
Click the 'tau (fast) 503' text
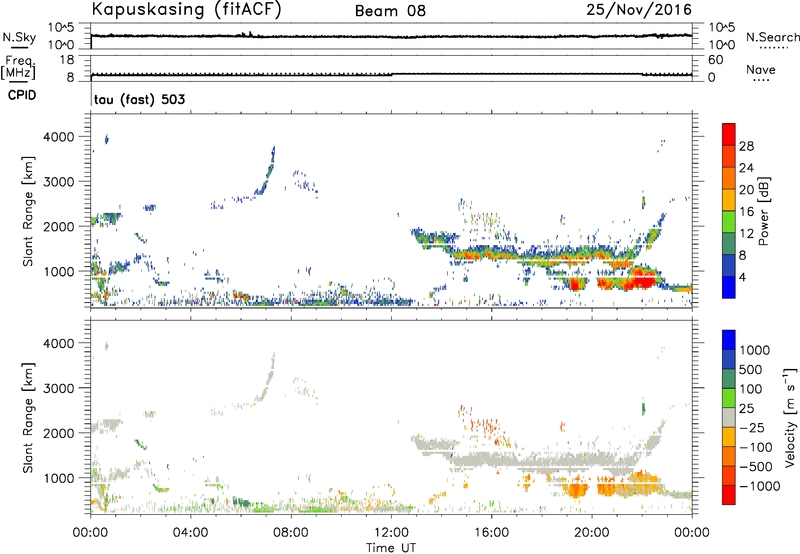coord(139,99)
